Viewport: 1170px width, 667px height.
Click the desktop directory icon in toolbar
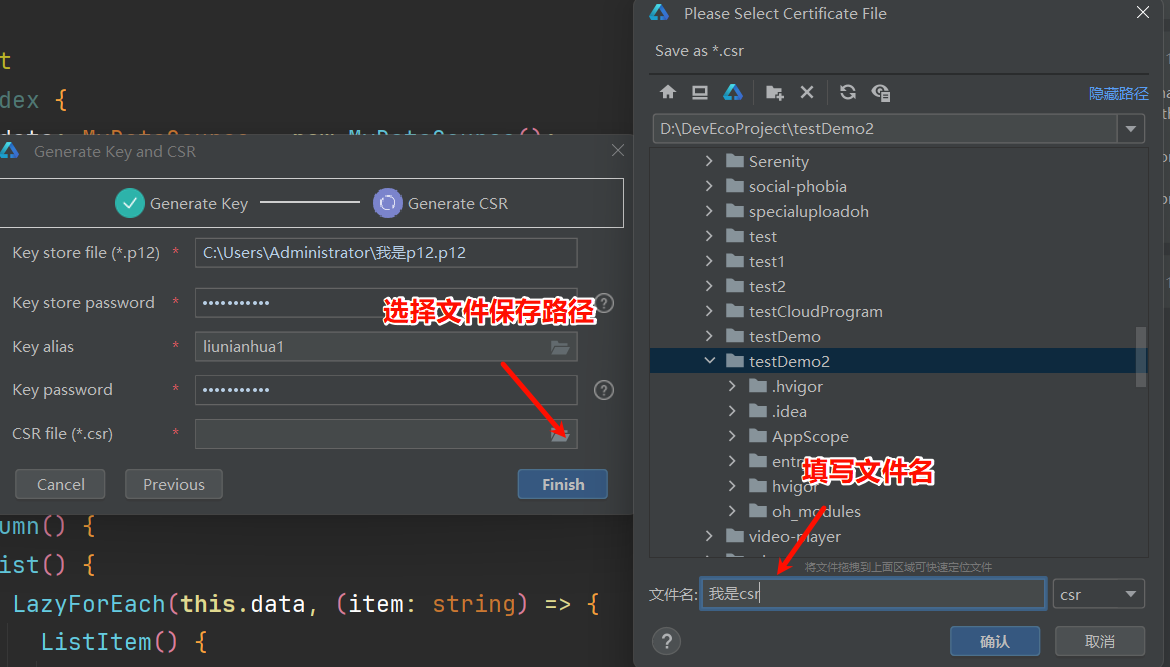(700, 93)
